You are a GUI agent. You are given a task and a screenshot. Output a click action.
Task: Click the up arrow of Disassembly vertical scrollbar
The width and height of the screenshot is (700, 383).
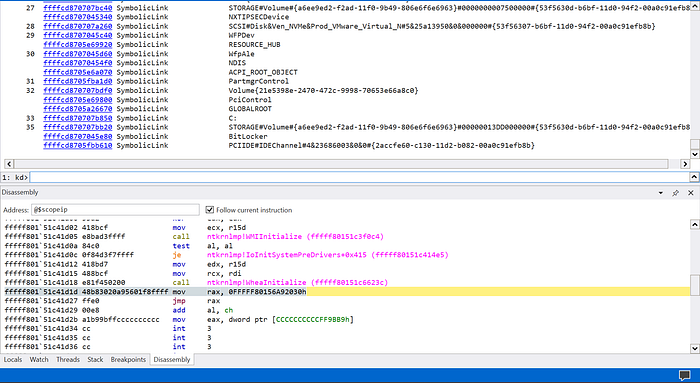[x=695, y=224]
